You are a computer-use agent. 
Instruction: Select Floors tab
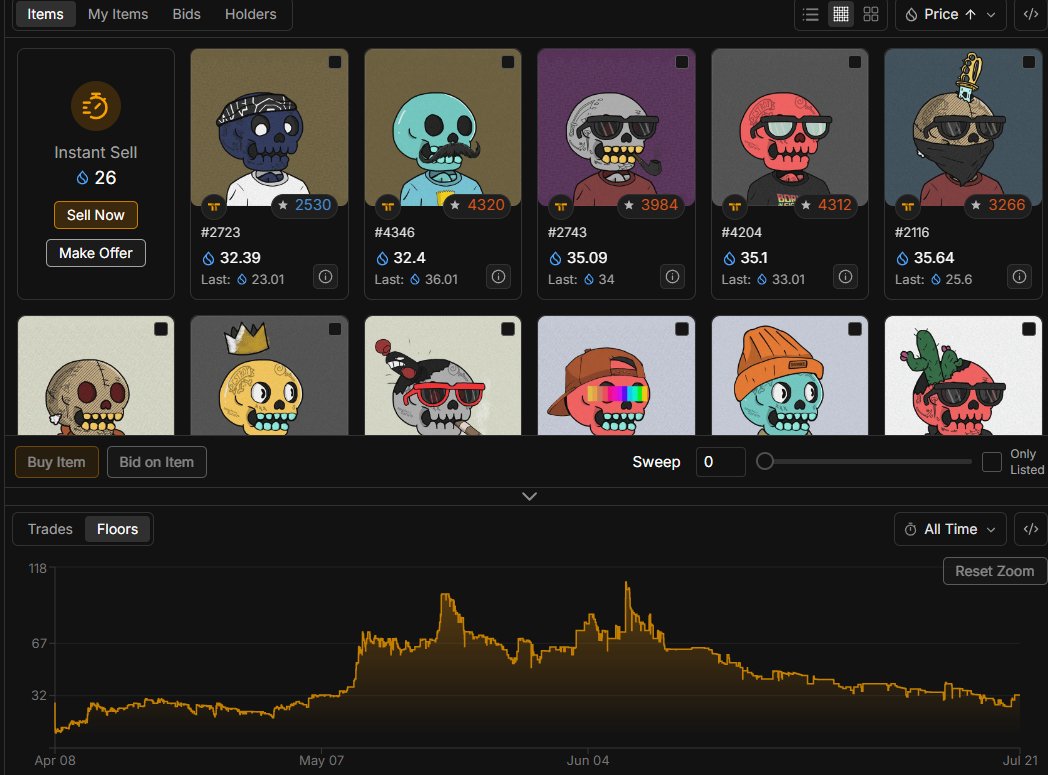118,529
